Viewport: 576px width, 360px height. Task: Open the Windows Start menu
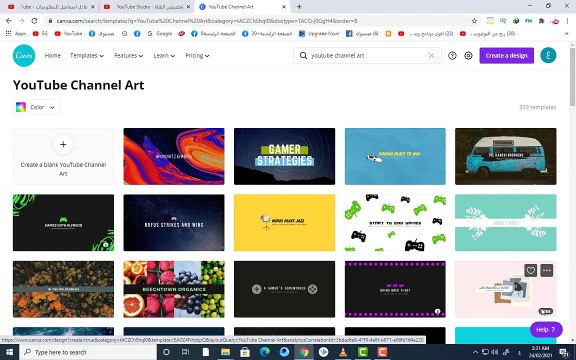tap(9, 352)
